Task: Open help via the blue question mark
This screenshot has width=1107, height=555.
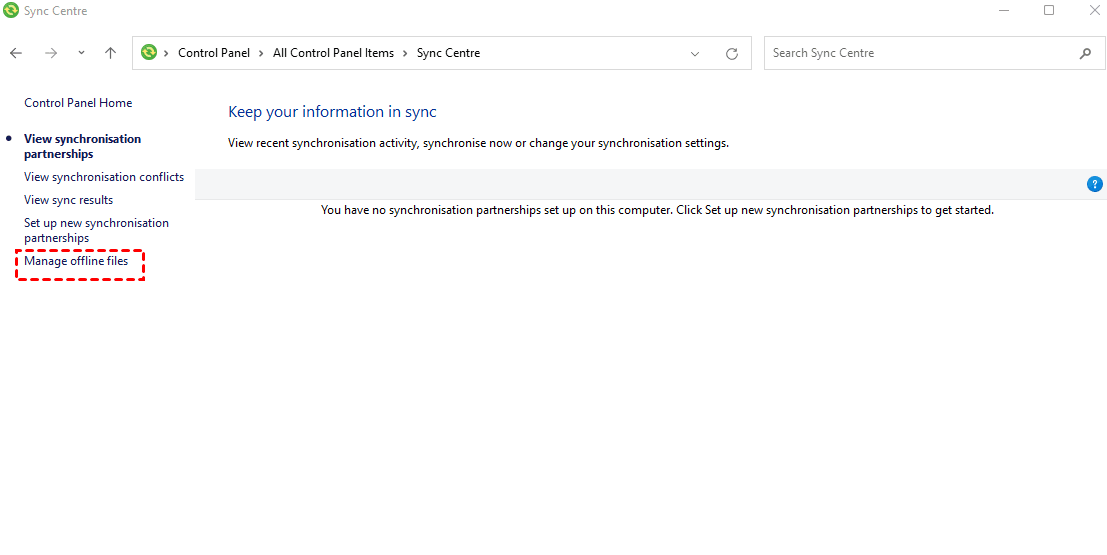Action: (1094, 184)
